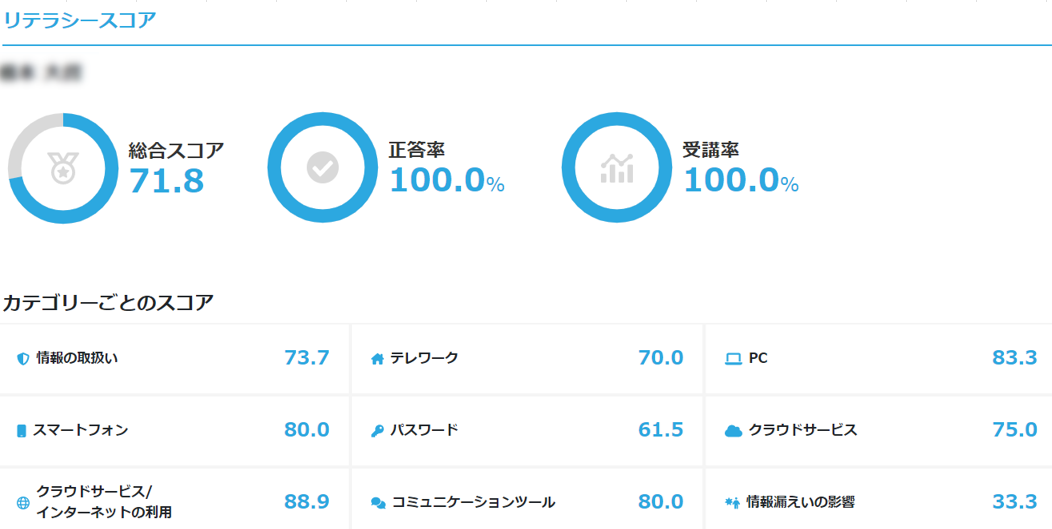Click the blurred user name text
1052x529 pixels.
click(x=42, y=74)
